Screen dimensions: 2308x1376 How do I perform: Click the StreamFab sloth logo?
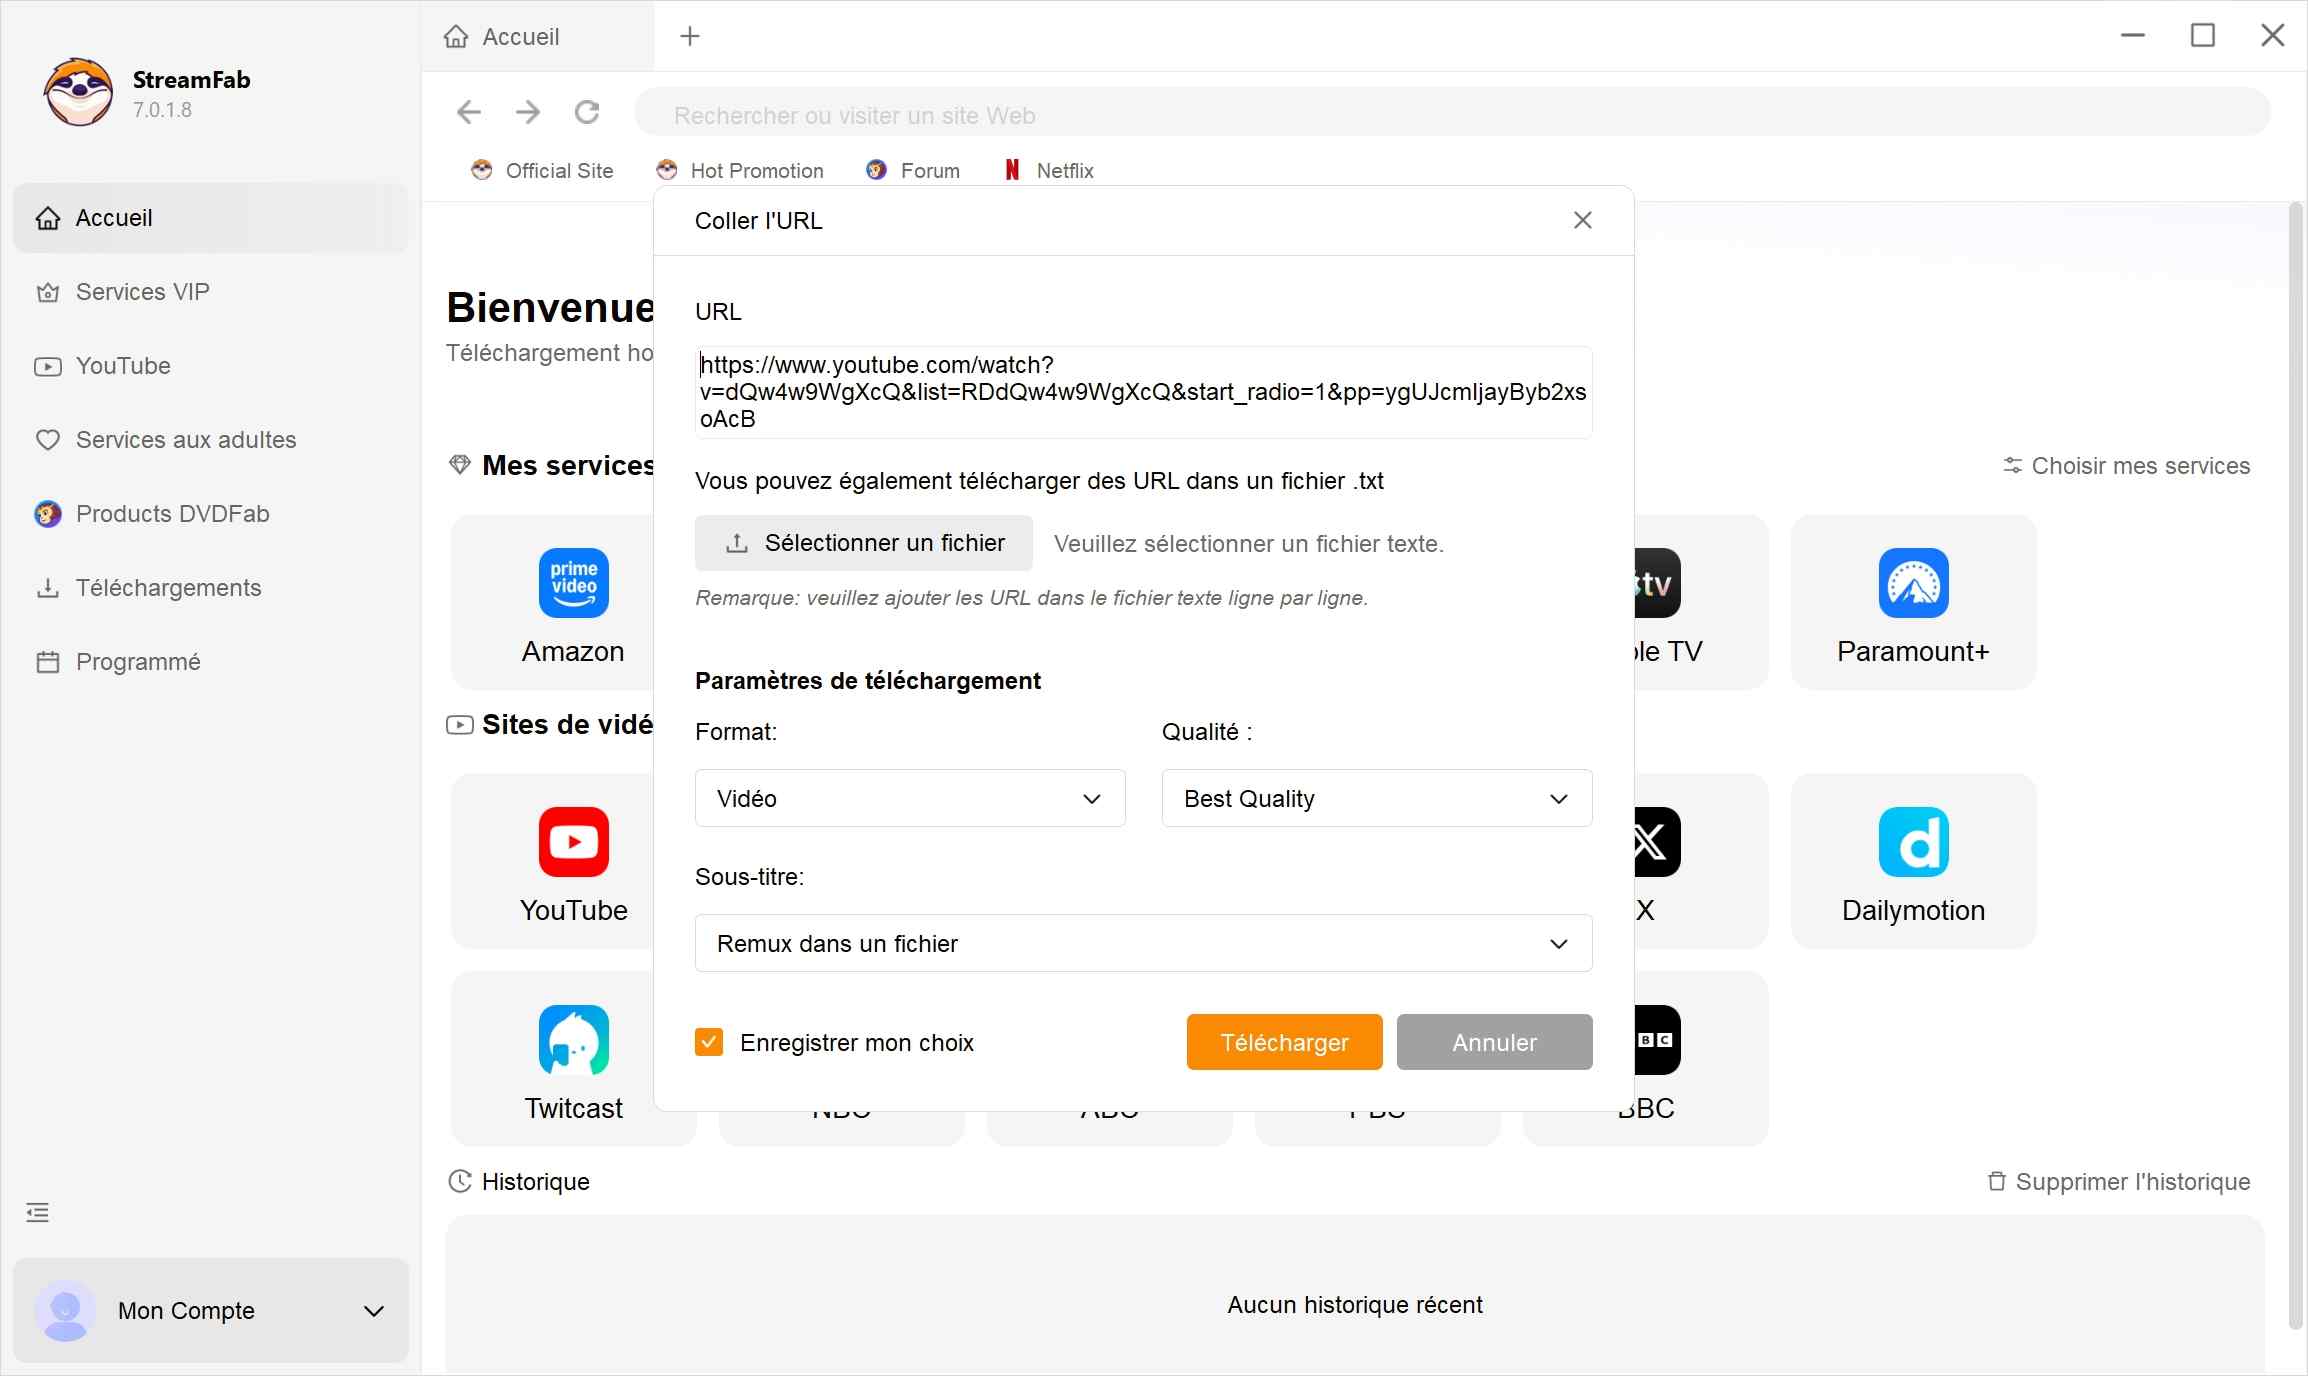point(77,92)
